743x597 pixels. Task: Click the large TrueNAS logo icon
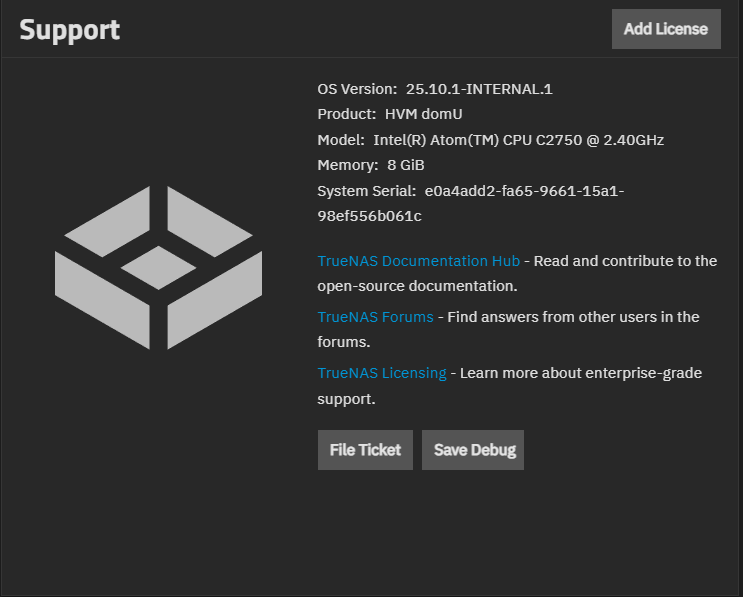point(158,268)
